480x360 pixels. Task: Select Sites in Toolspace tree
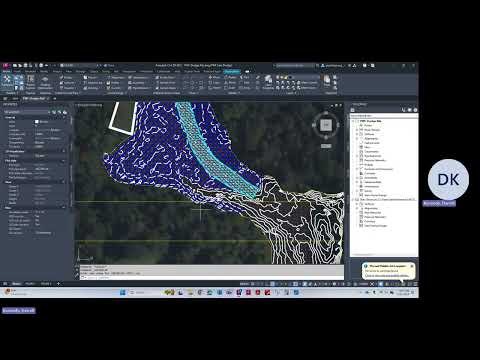[367, 147]
